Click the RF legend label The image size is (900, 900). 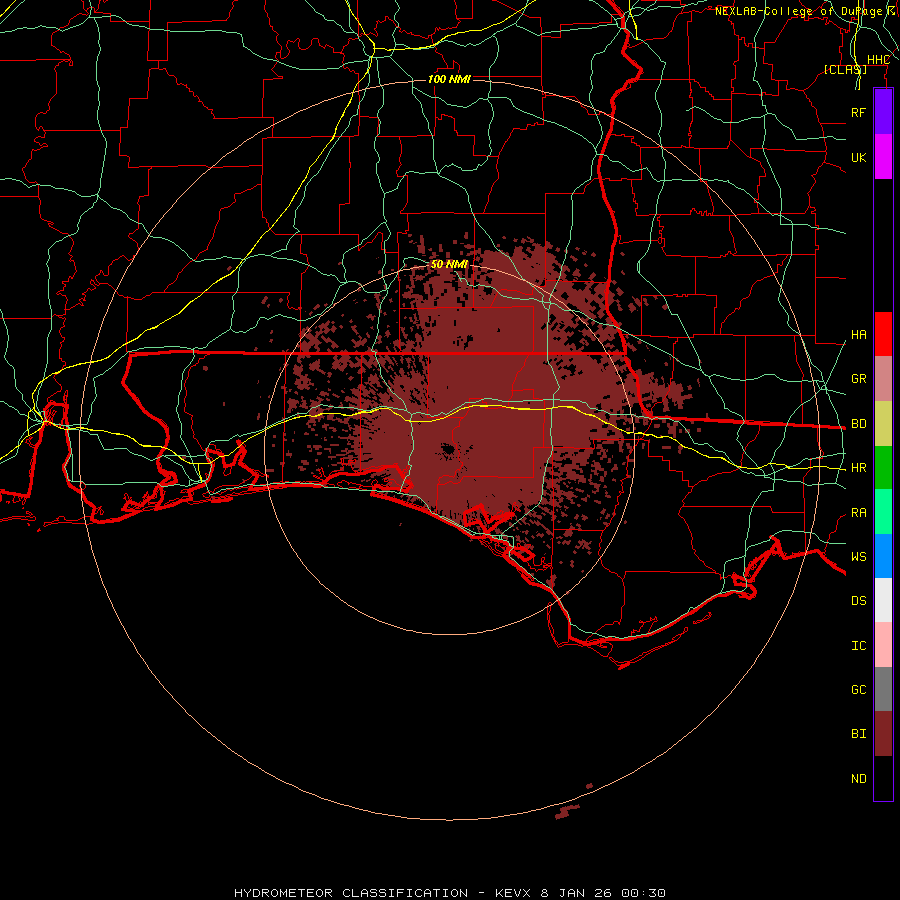[x=858, y=112]
